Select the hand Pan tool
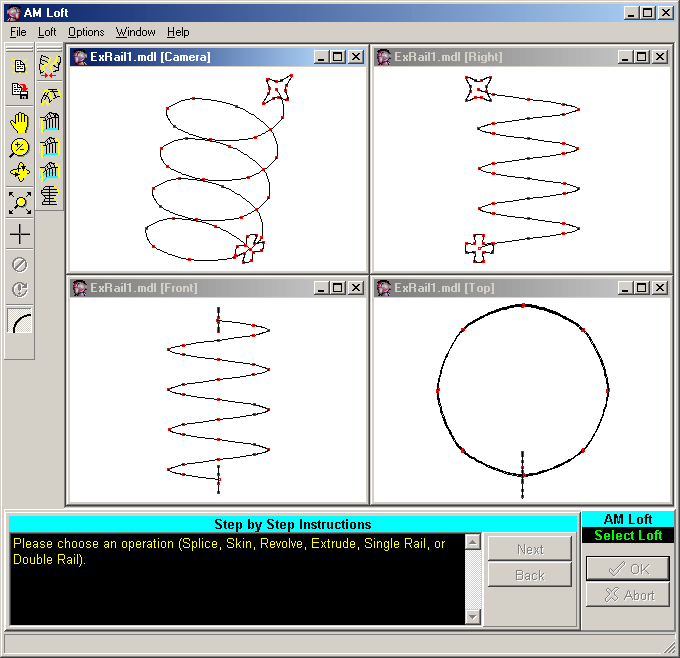The width and height of the screenshot is (680, 658). click(19, 122)
